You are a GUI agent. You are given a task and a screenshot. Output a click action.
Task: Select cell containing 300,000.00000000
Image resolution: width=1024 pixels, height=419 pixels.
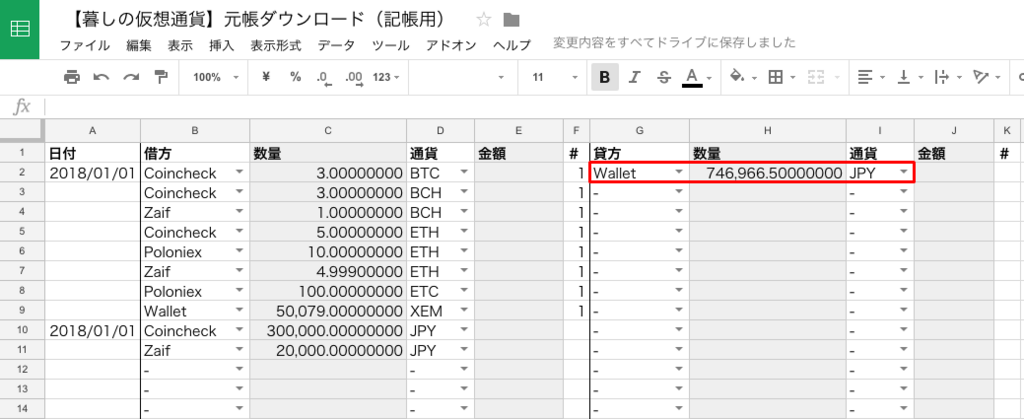click(x=328, y=331)
